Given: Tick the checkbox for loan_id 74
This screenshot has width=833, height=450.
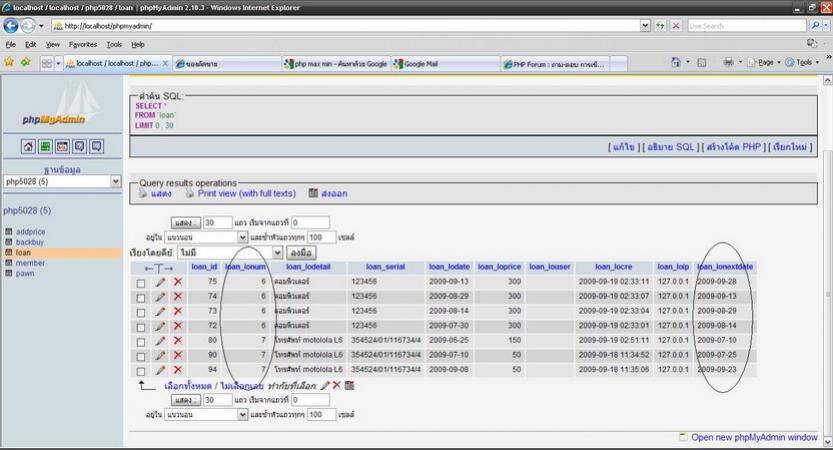Looking at the screenshot, I should (141, 298).
